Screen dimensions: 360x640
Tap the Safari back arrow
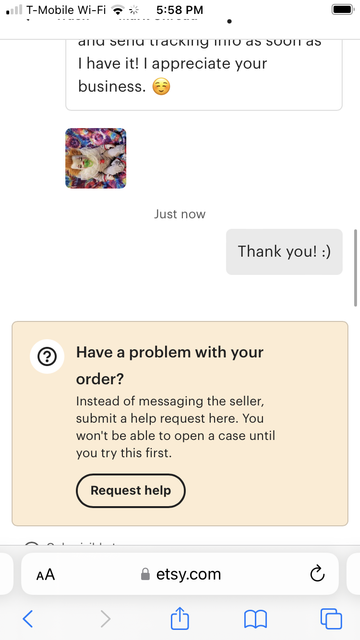coord(28,619)
